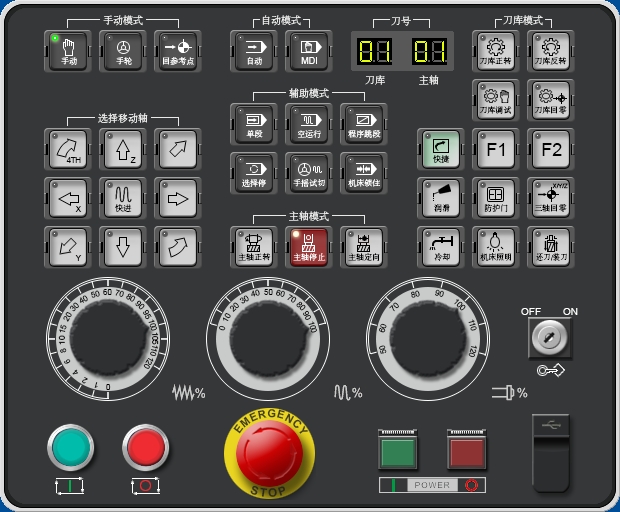The width and height of the screenshot is (620, 512).
Task: Switch to handwheel mode (手轮)
Action: click(124, 51)
